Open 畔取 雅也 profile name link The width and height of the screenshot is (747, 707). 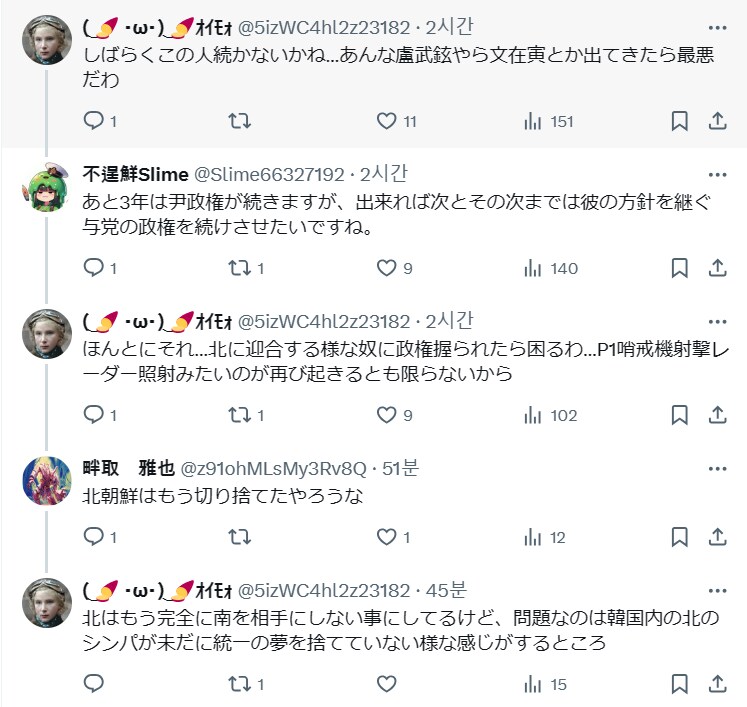click(130, 468)
